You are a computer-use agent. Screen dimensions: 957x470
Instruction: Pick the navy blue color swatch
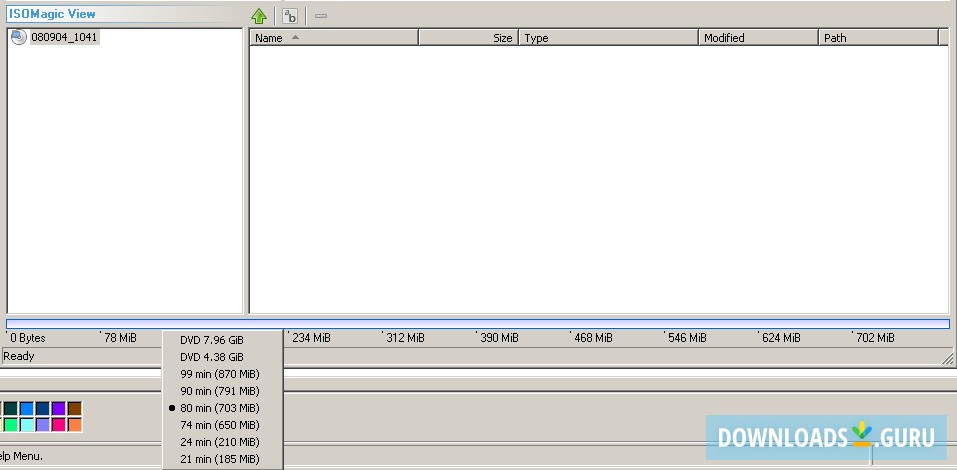(43, 408)
